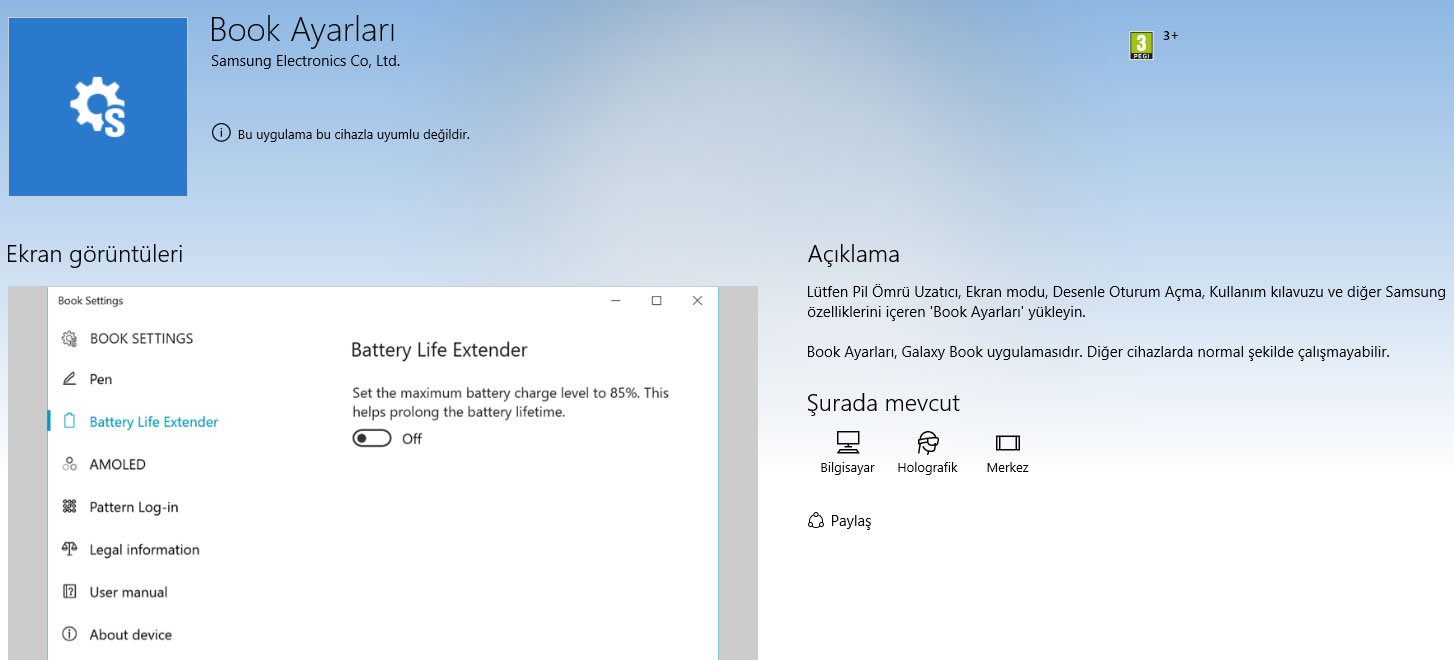Click the User manual book icon
Screen dimensions: 1454x660
pos(69,592)
